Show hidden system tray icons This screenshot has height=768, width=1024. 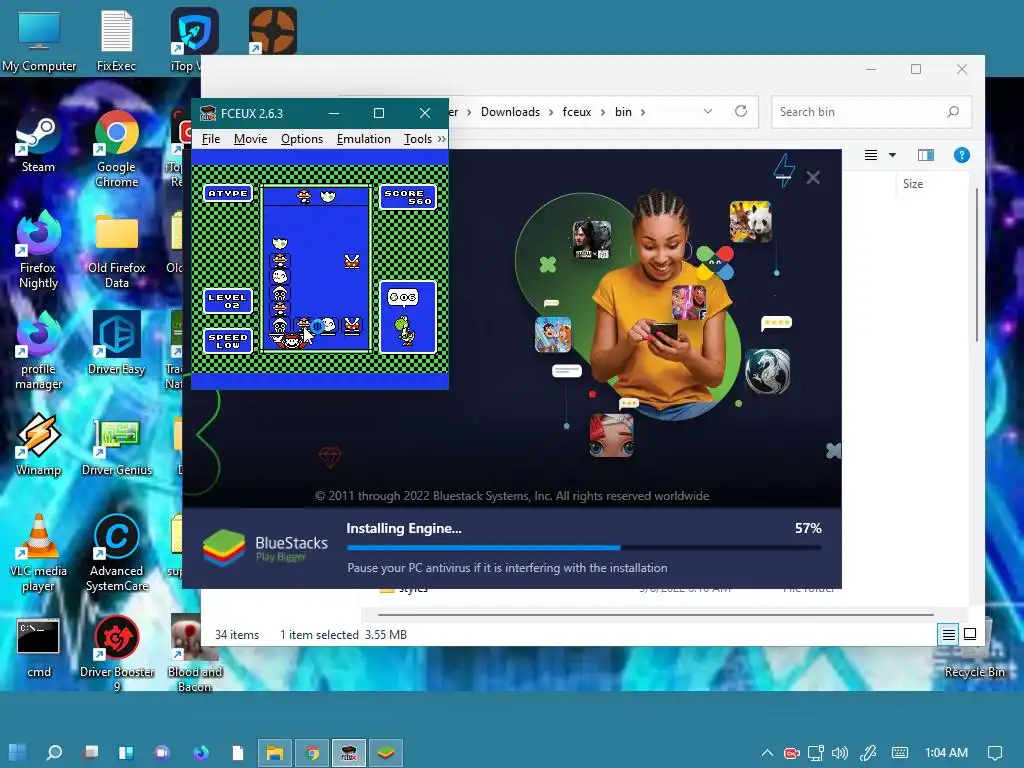[x=767, y=753]
